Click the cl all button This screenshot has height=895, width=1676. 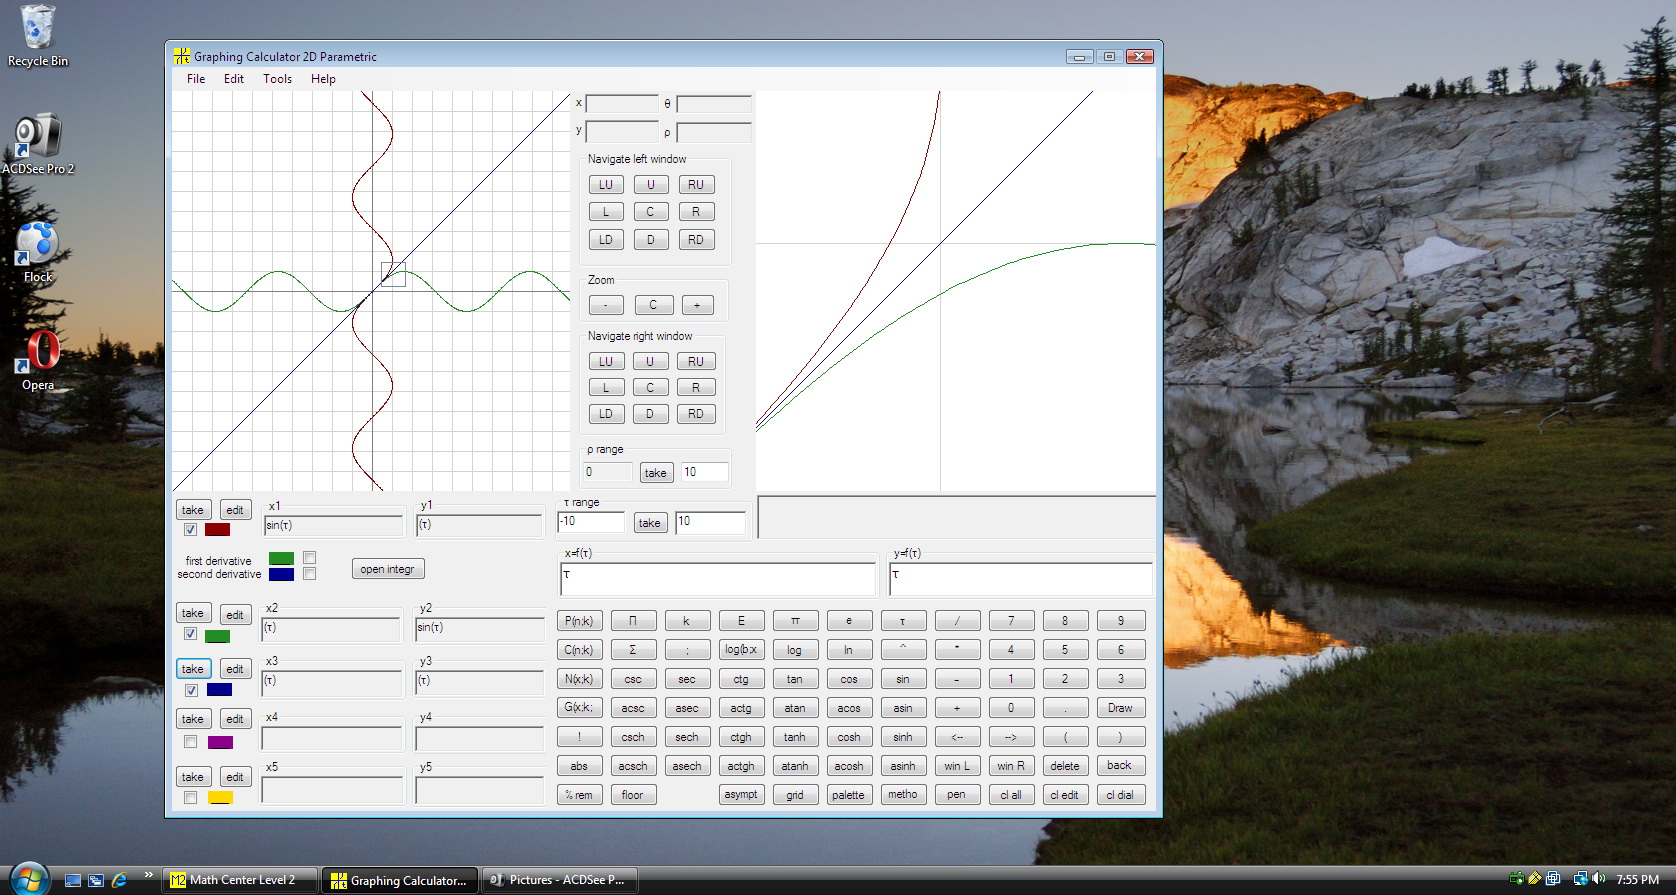(x=1011, y=795)
